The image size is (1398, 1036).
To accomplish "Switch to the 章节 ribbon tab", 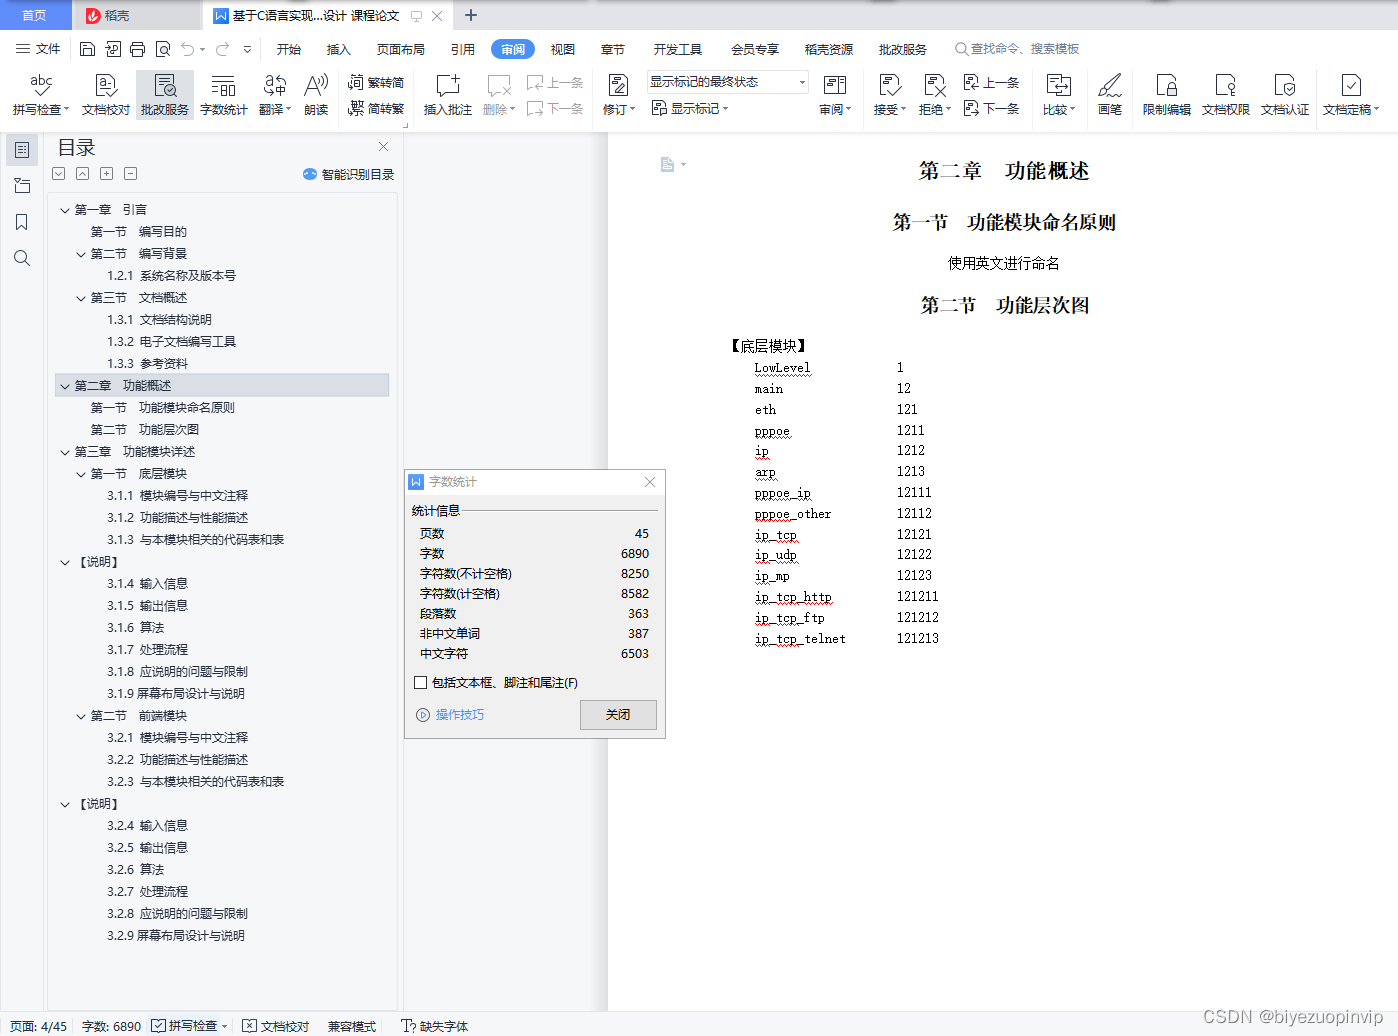I will click(613, 49).
